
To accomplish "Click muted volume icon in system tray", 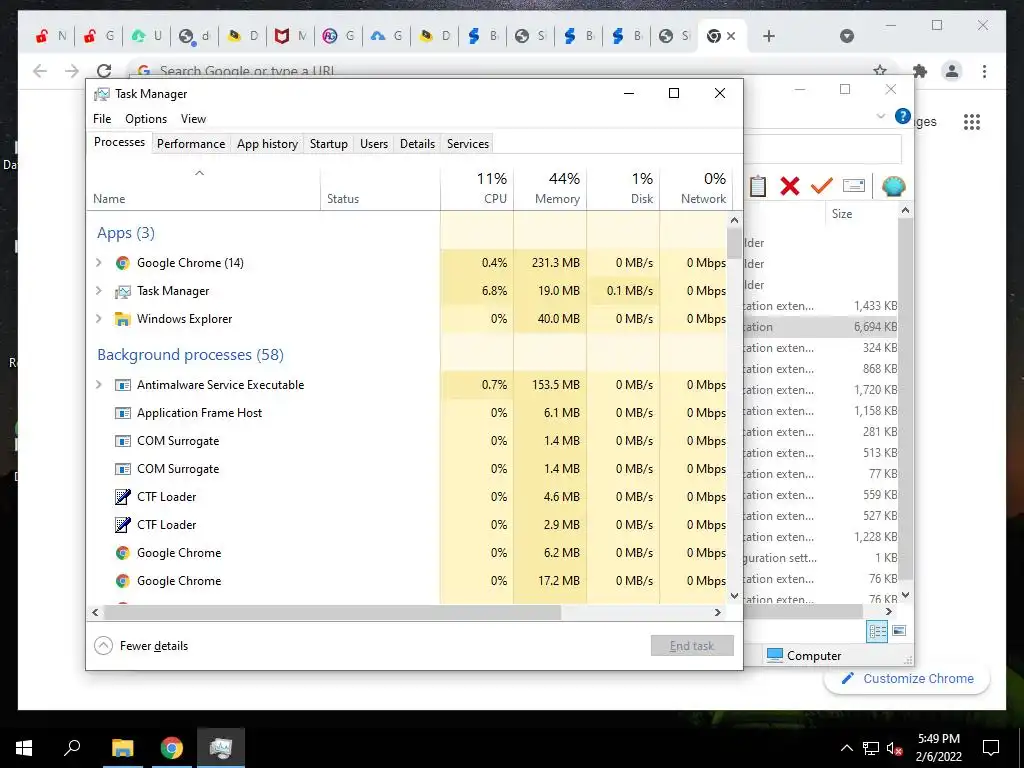I will (895, 748).
